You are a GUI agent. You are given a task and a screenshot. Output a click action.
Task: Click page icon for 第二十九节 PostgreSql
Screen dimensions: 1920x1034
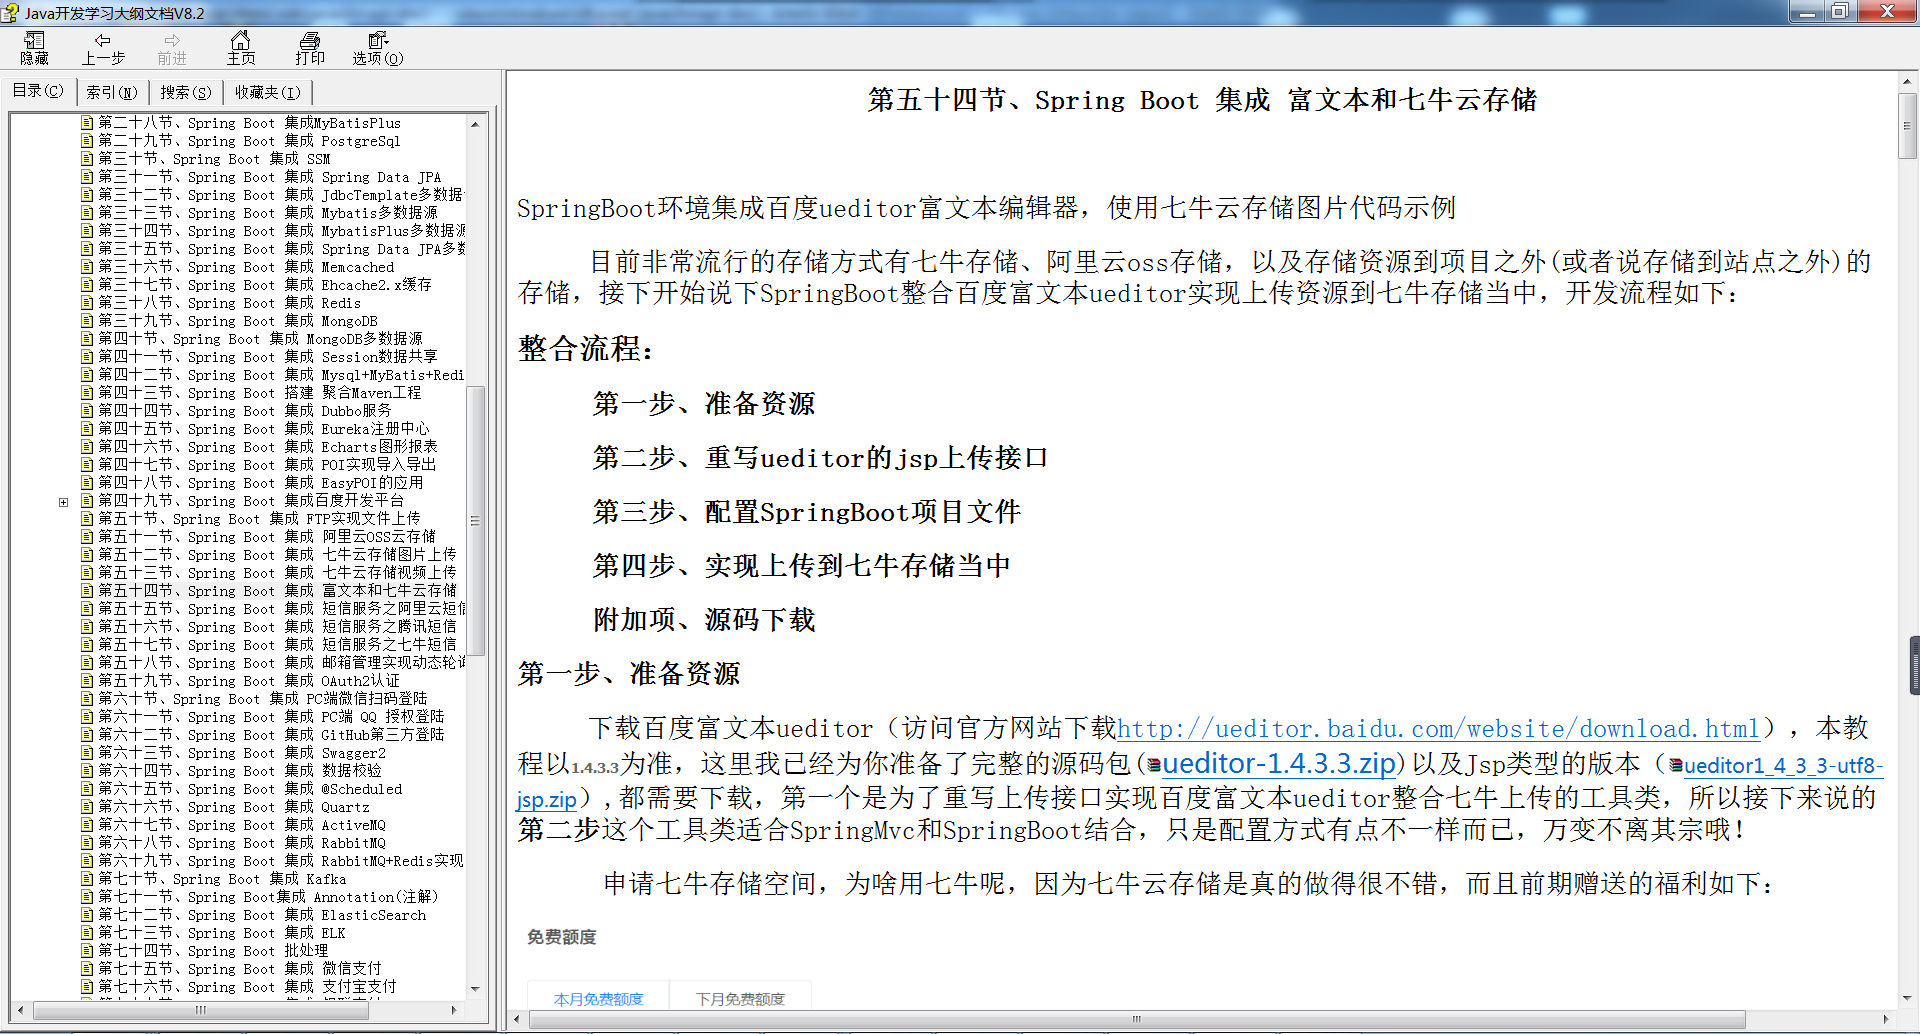pos(87,141)
